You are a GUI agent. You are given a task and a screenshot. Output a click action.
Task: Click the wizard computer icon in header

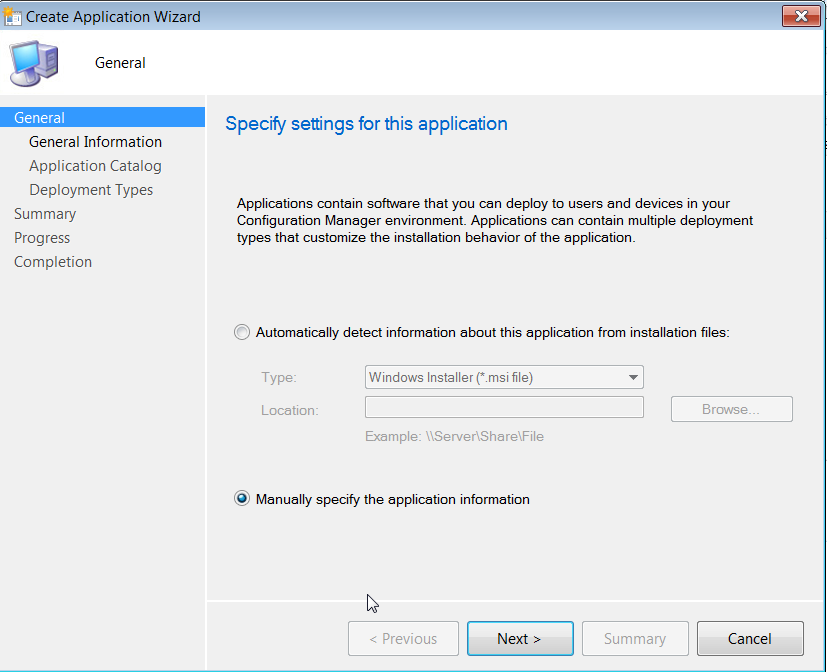click(x=34, y=63)
